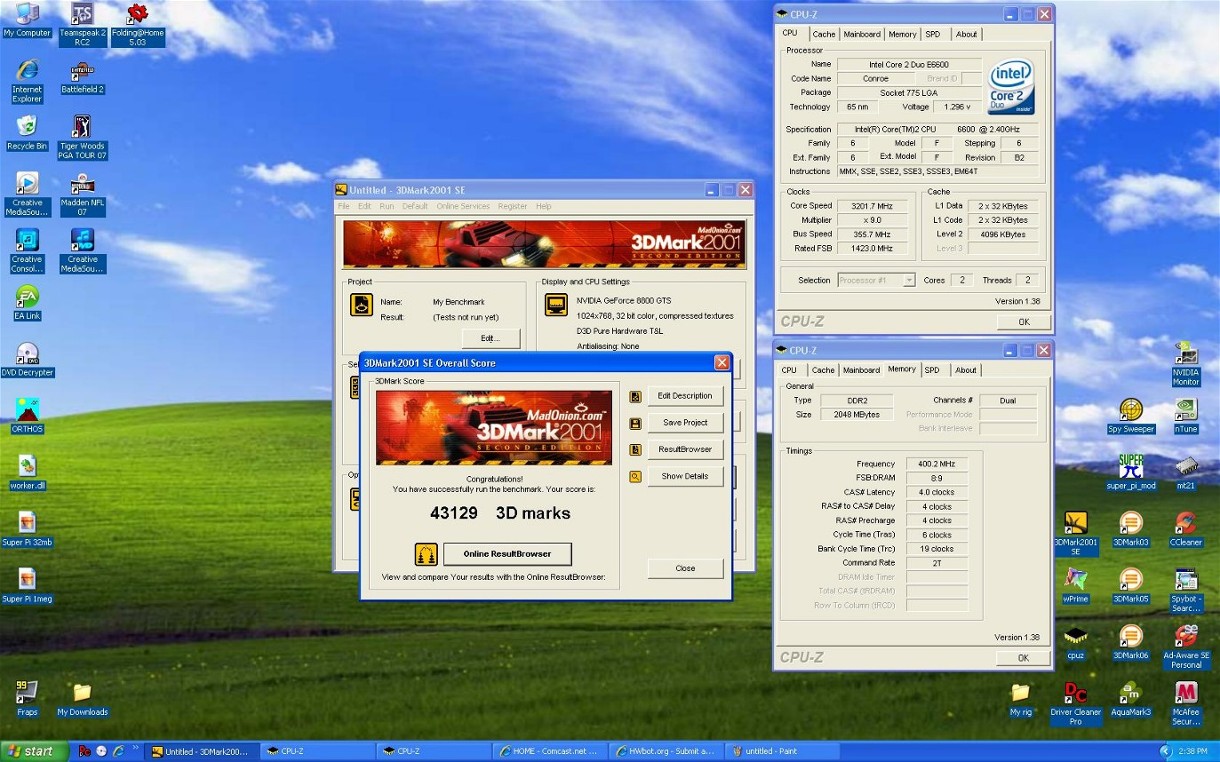Select the CCleaner desktop icon
Viewport: 1220px width, 762px height.
tap(1186, 529)
